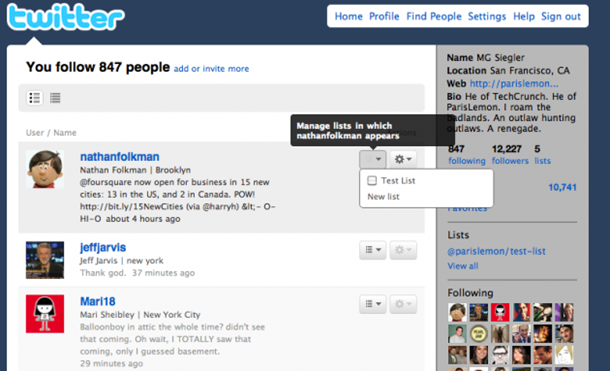This screenshot has width=610, height=371.
Task: Collapse nathanfolkman's lists dropdown button
Action: coord(373,159)
